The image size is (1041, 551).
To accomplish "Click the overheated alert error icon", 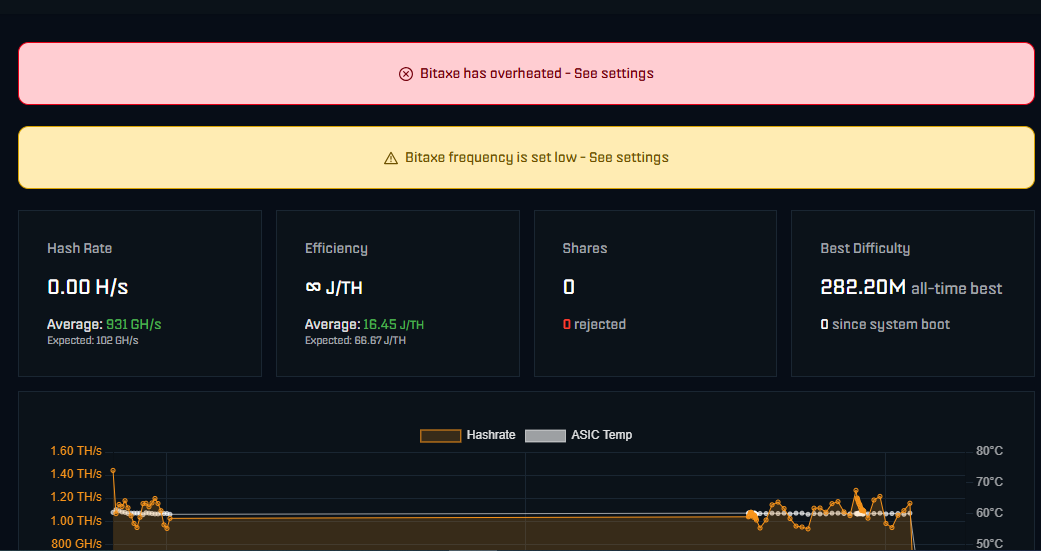I will click(406, 74).
